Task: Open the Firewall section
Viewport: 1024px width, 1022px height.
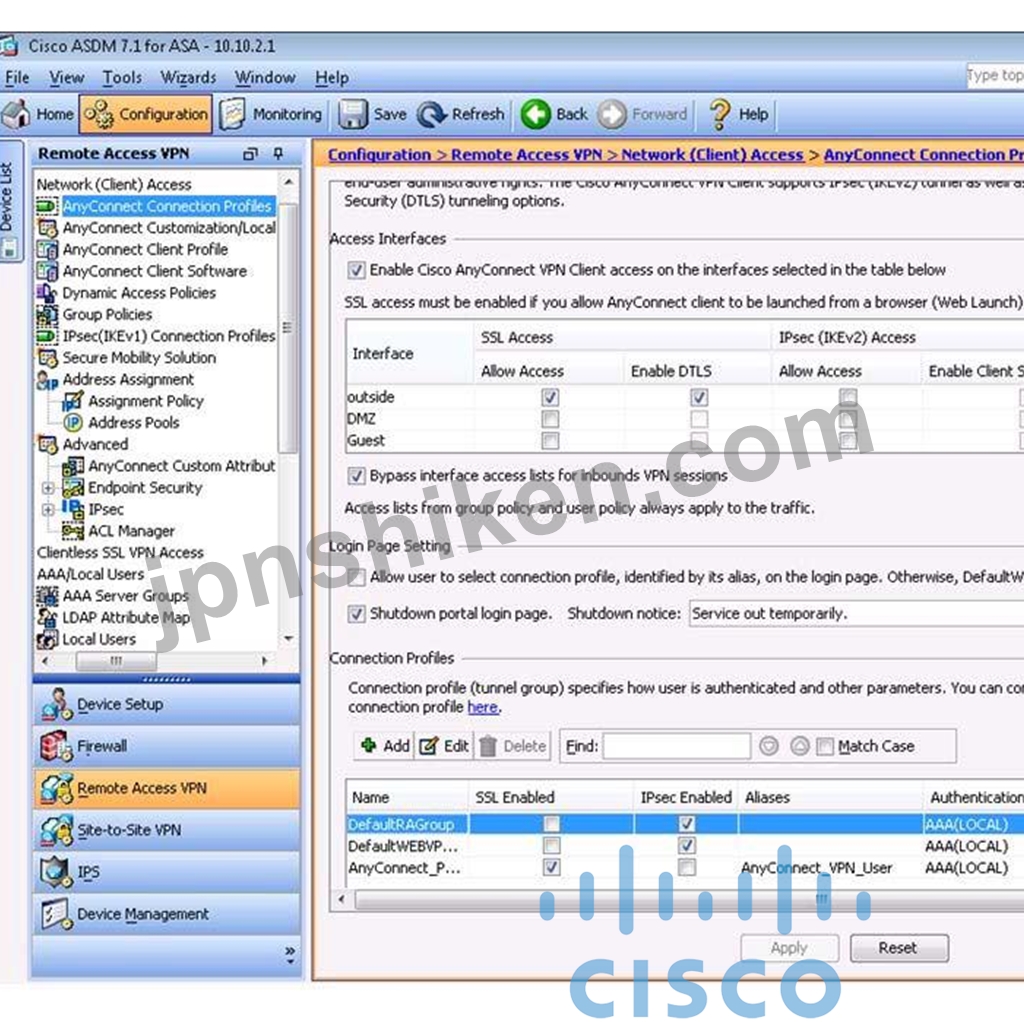Action: [167, 746]
